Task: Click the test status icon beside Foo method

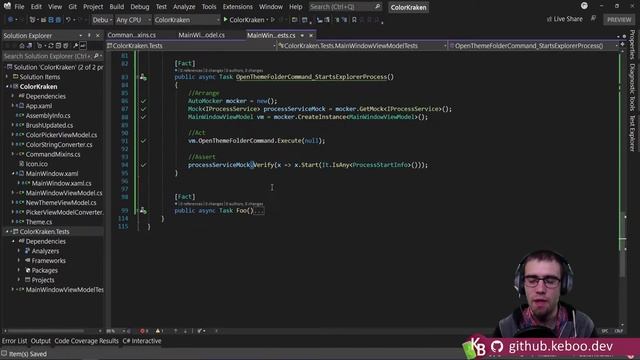Action: tap(143, 211)
